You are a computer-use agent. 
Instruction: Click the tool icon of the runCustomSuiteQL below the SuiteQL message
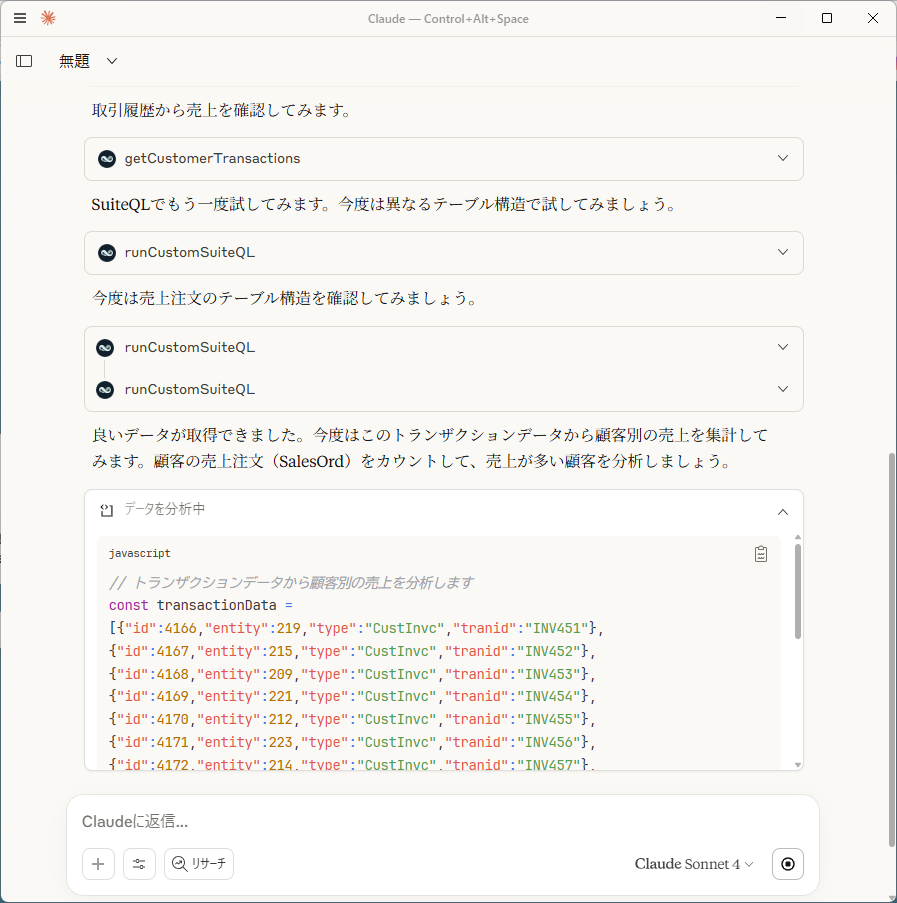click(x=107, y=253)
